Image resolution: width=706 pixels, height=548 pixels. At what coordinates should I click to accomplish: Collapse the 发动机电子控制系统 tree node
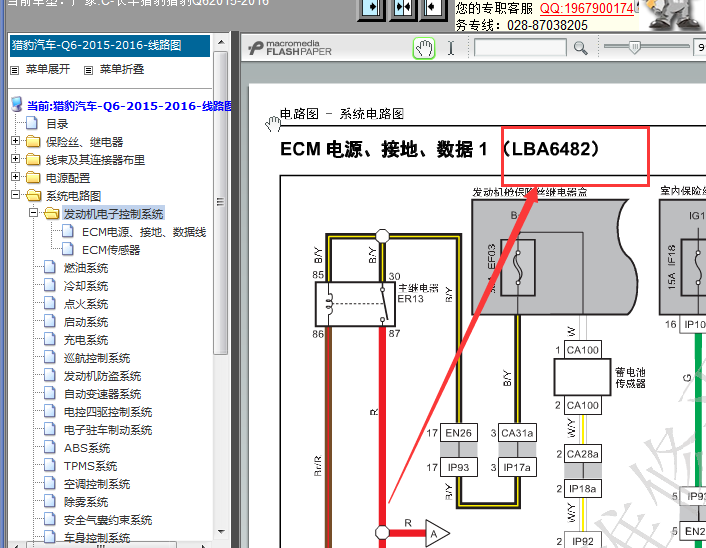33,213
